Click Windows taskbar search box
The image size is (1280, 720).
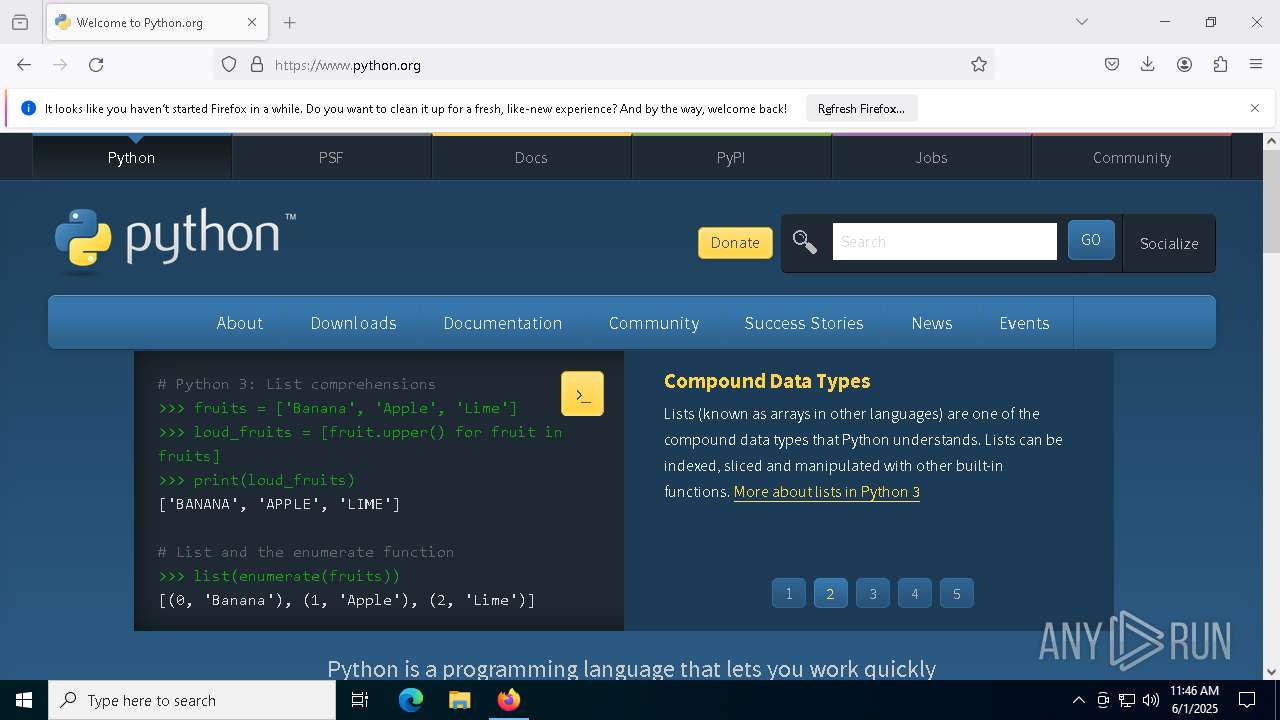(x=192, y=700)
